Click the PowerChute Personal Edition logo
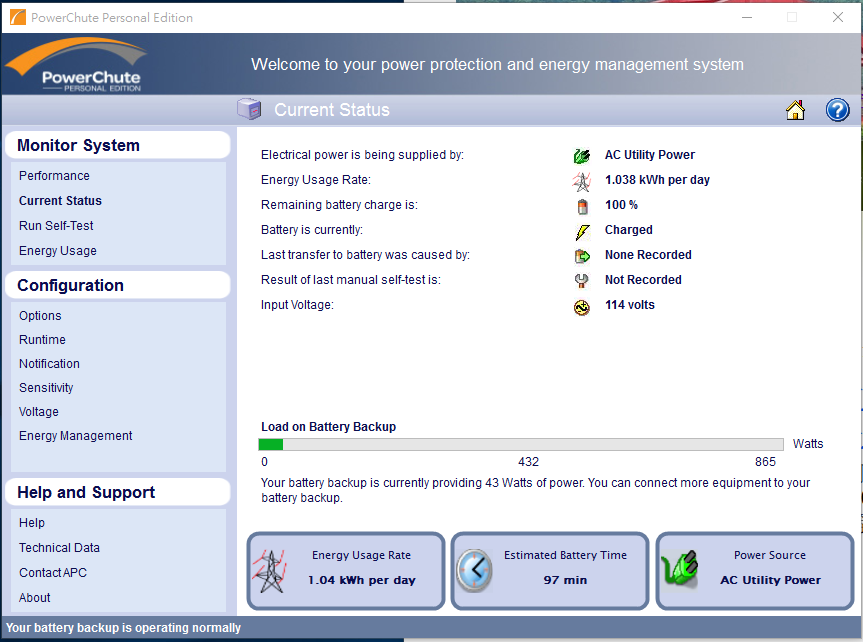The height and width of the screenshot is (642, 863). click(76, 64)
